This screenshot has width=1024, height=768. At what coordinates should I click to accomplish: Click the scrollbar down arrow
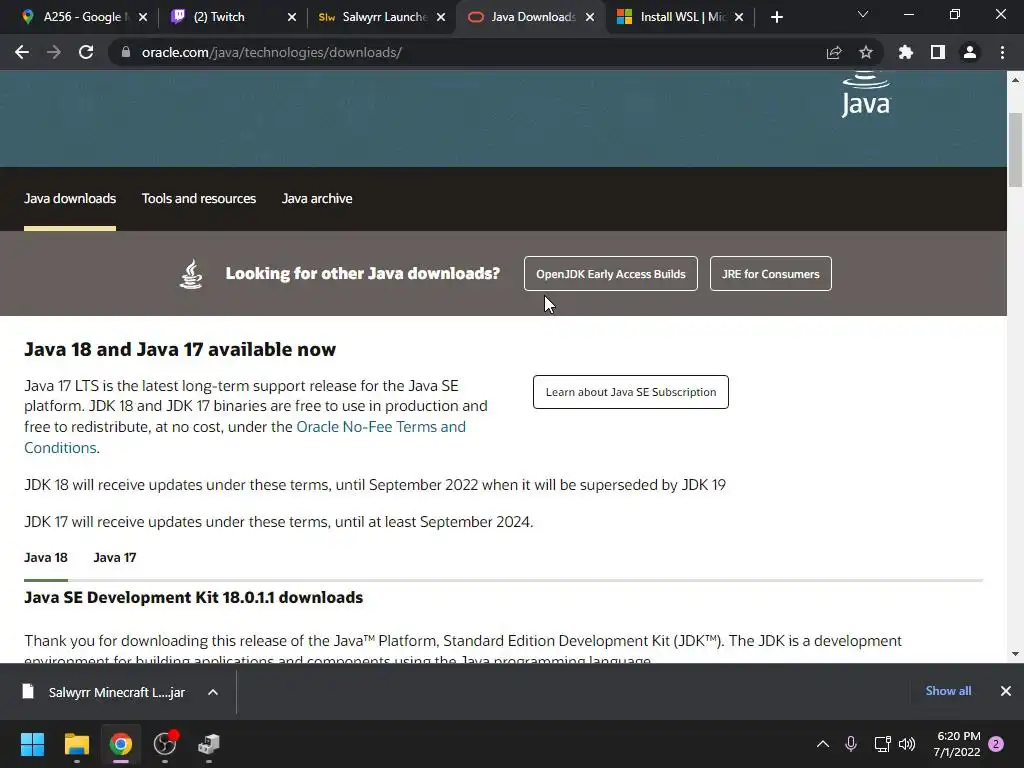(1015, 654)
